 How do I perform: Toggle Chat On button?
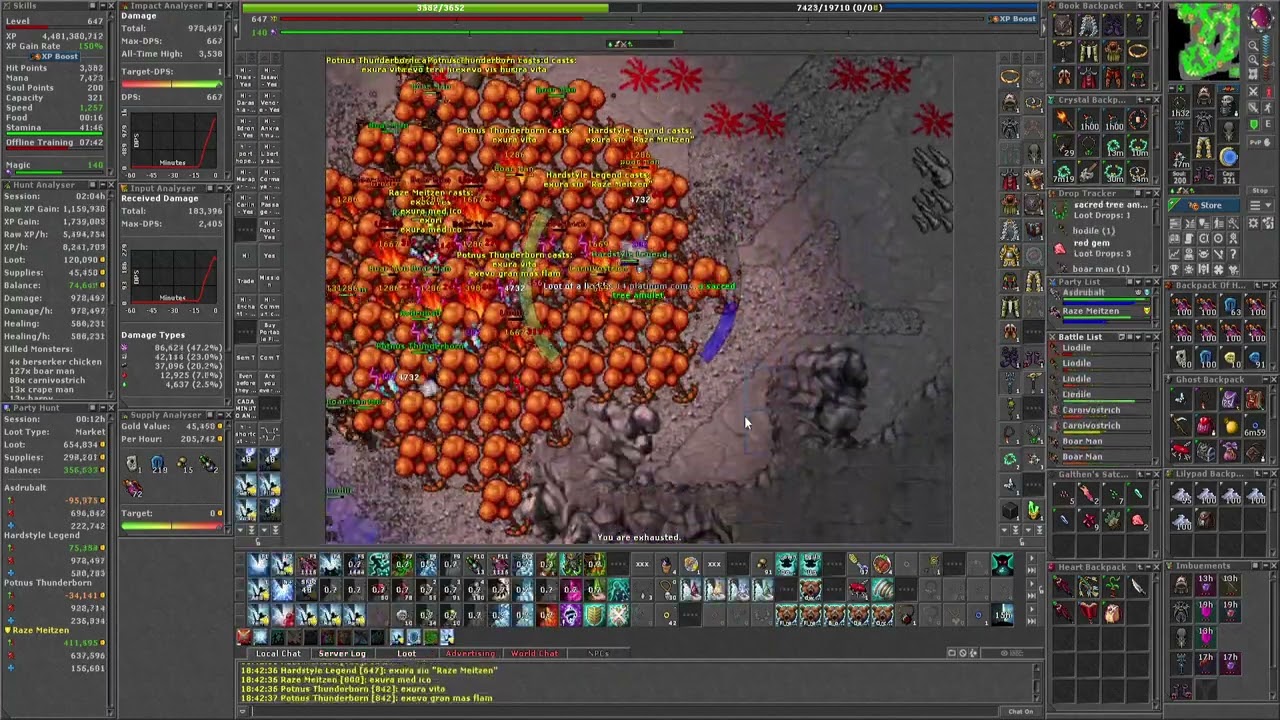tap(1020, 711)
